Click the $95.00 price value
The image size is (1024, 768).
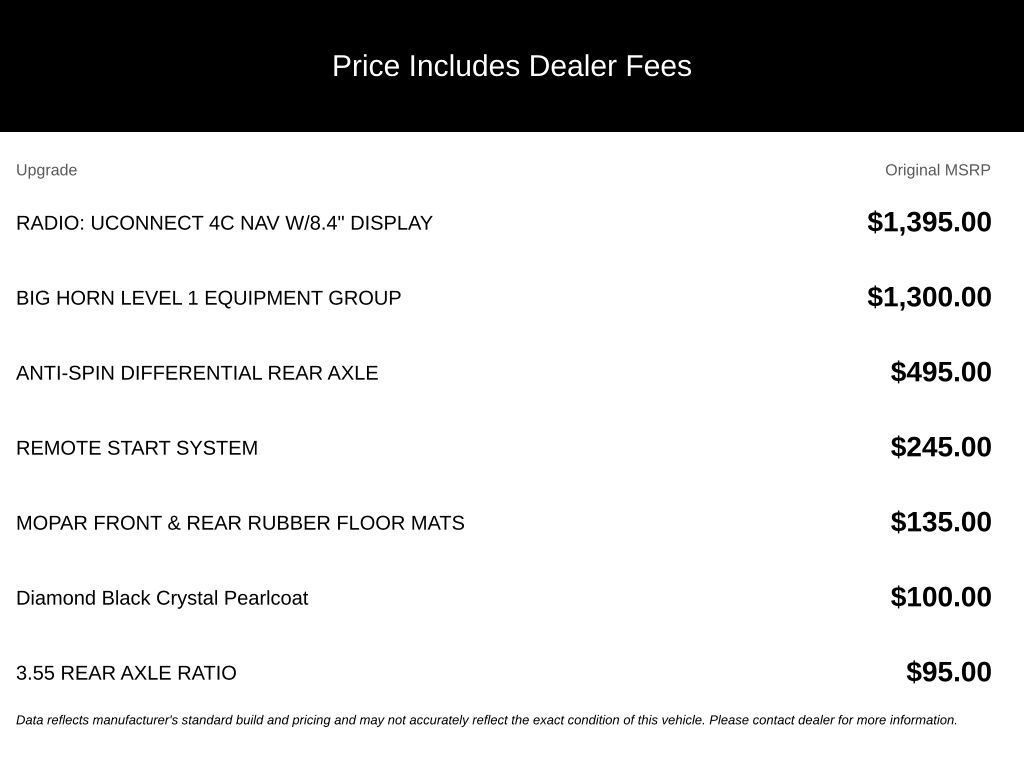[948, 672]
